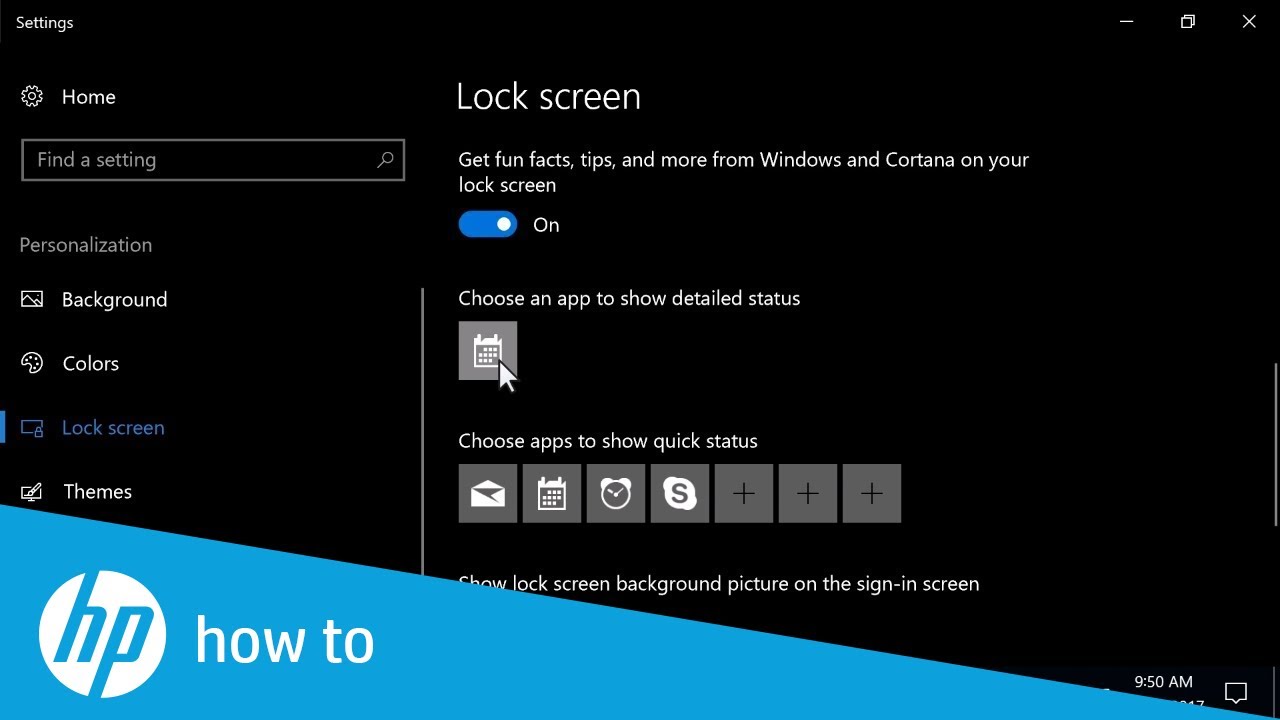Toggle off fun facts and tips switch
This screenshot has width=1280, height=720.
click(487, 224)
